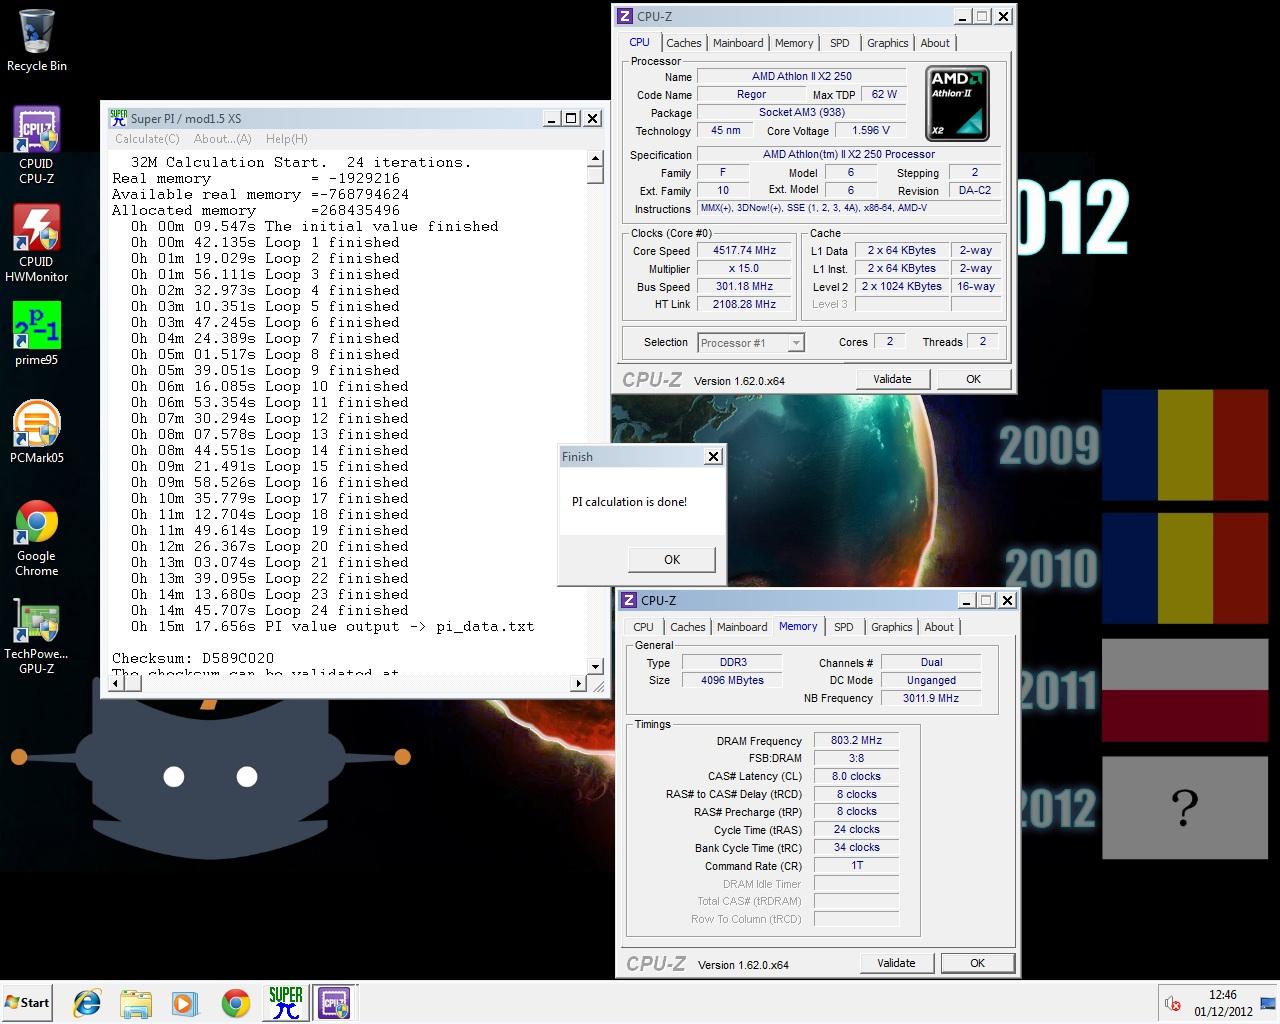This screenshot has width=1280, height=1024.
Task: Select CPU tab in lower CPU-Z window
Action: tap(643, 627)
